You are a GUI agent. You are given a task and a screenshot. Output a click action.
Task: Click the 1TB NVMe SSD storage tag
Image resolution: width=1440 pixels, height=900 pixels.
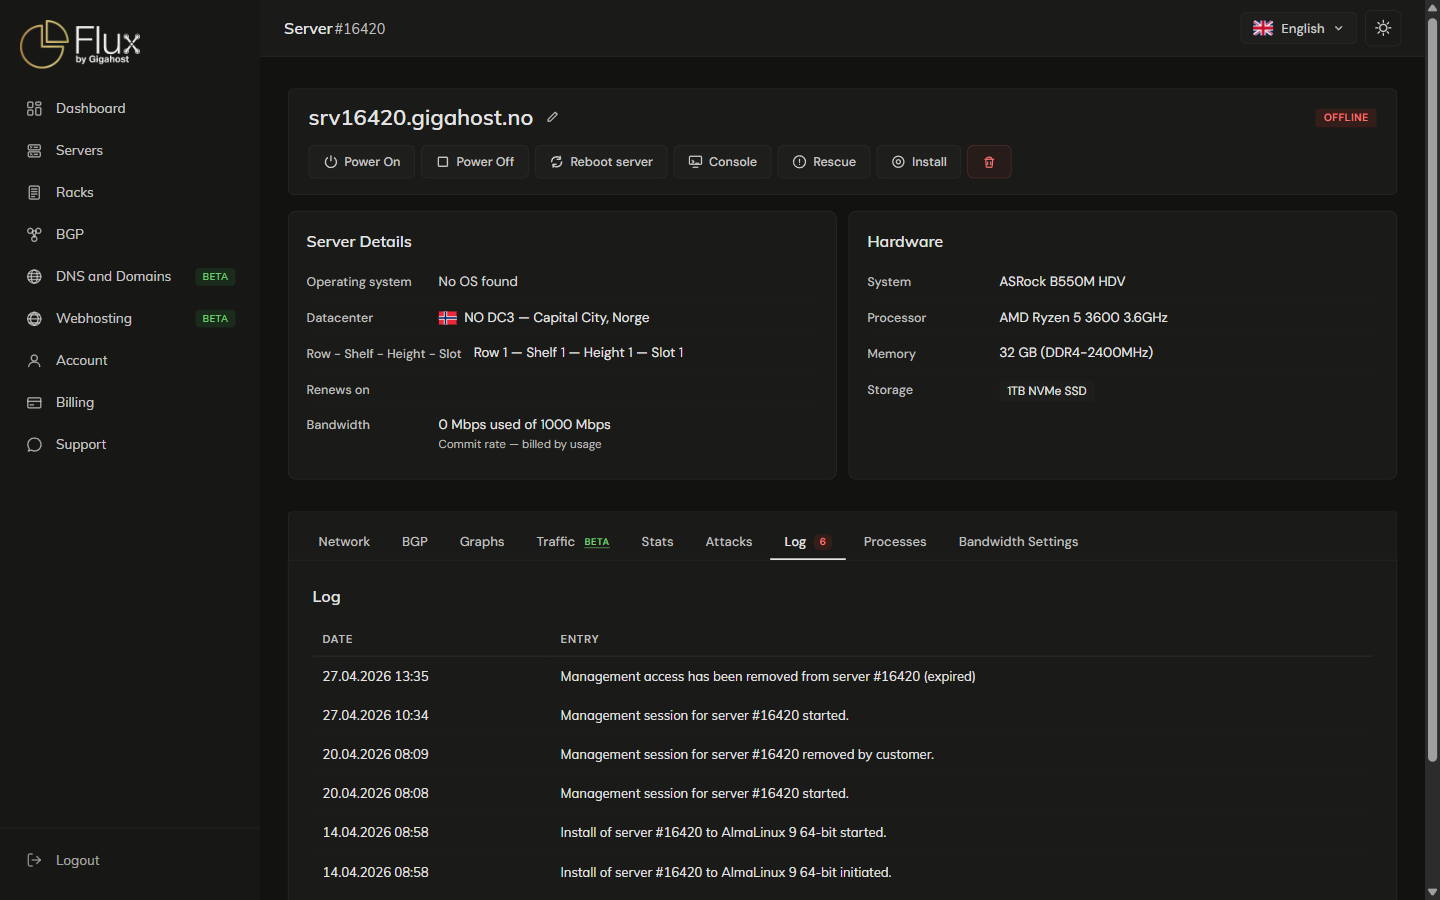click(1047, 391)
